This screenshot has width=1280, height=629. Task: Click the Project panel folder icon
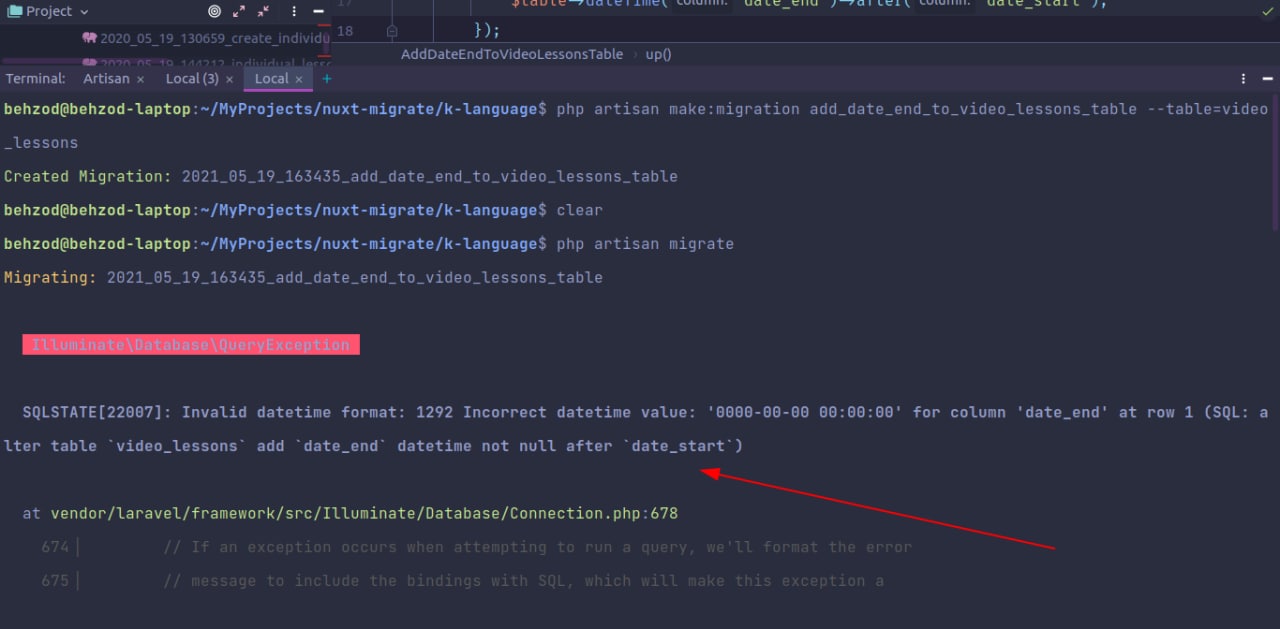14,11
